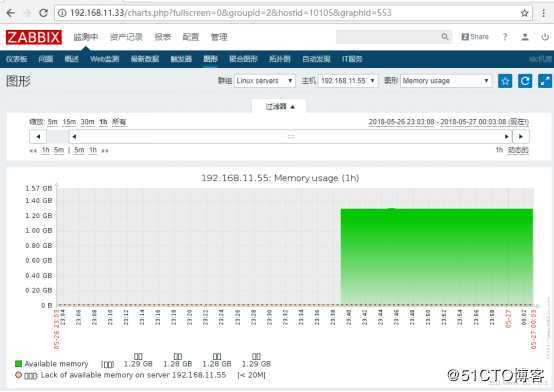Image resolution: width=554 pixels, height=392 pixels.
Task: Click the inner left arrow on time slider
Action: [x=74, y=136]
